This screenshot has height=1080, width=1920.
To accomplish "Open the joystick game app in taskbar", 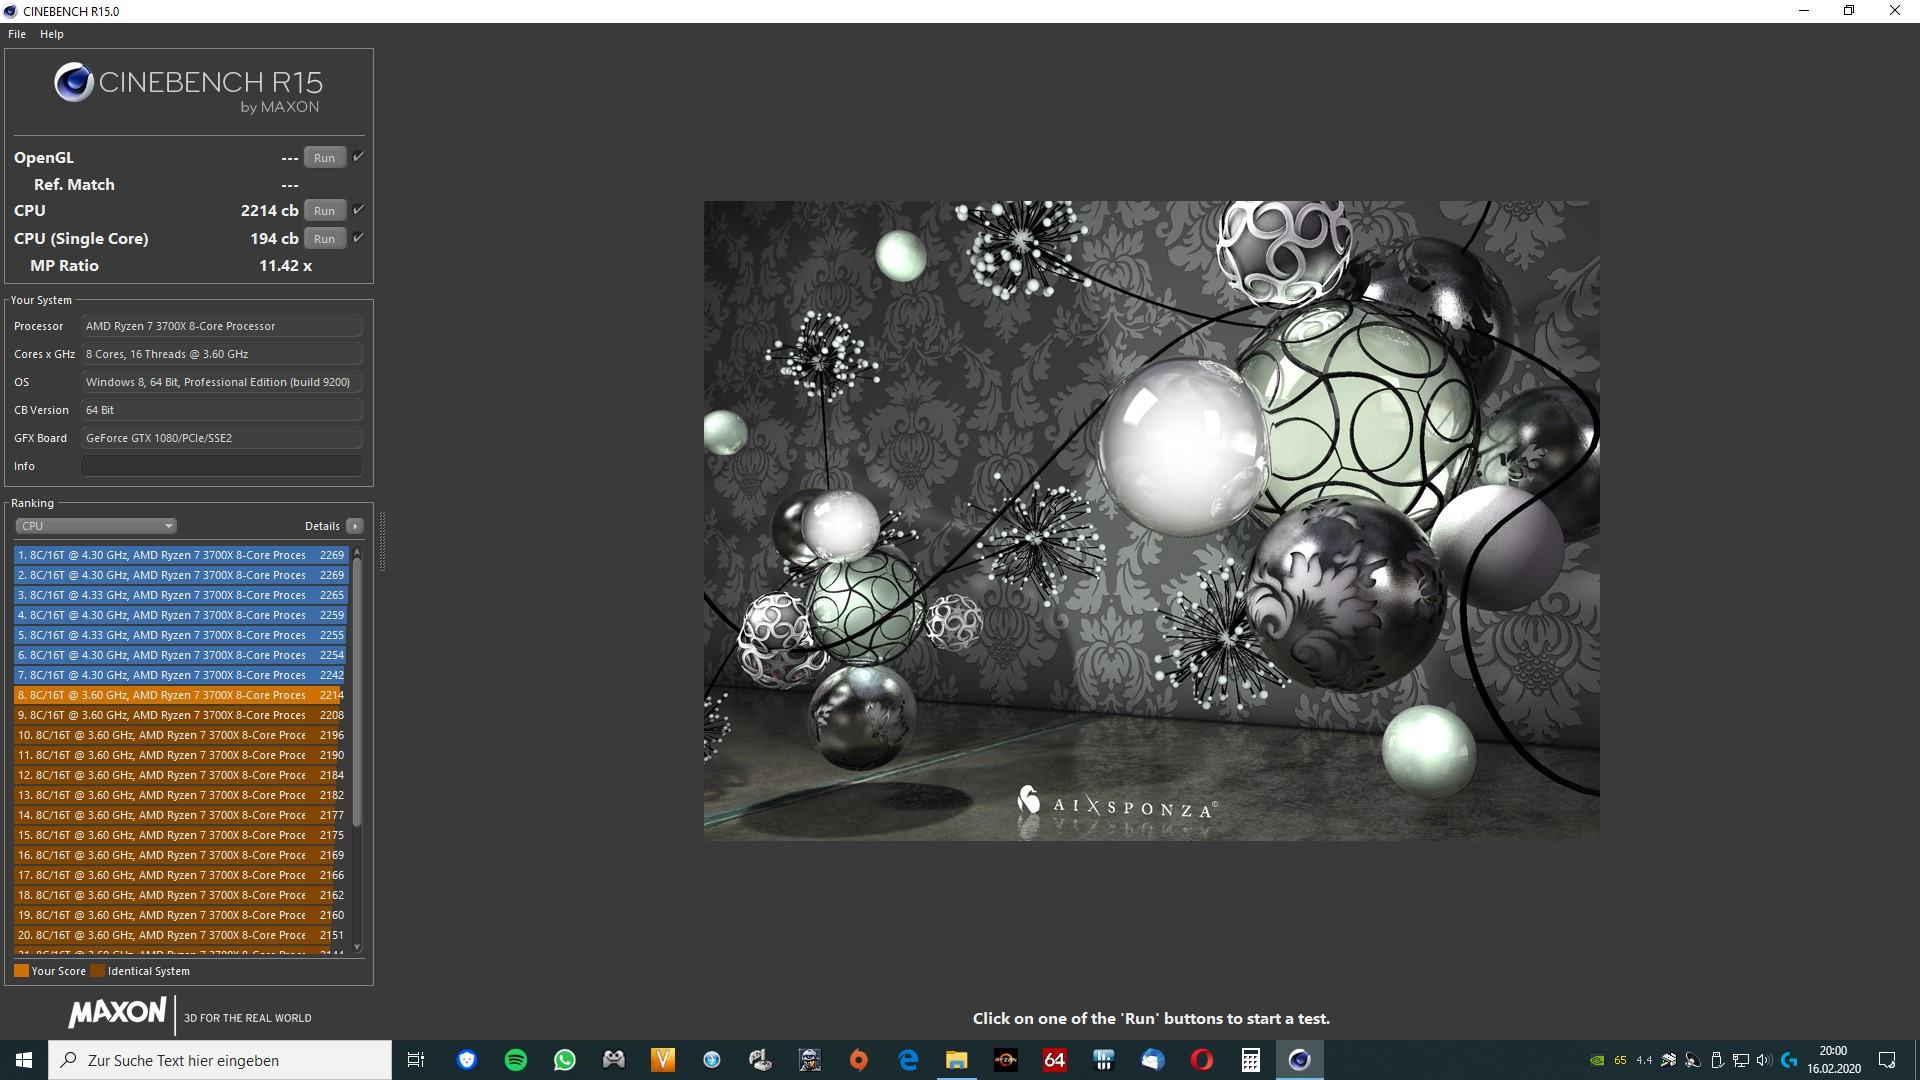I will (x=761, y=1060).
